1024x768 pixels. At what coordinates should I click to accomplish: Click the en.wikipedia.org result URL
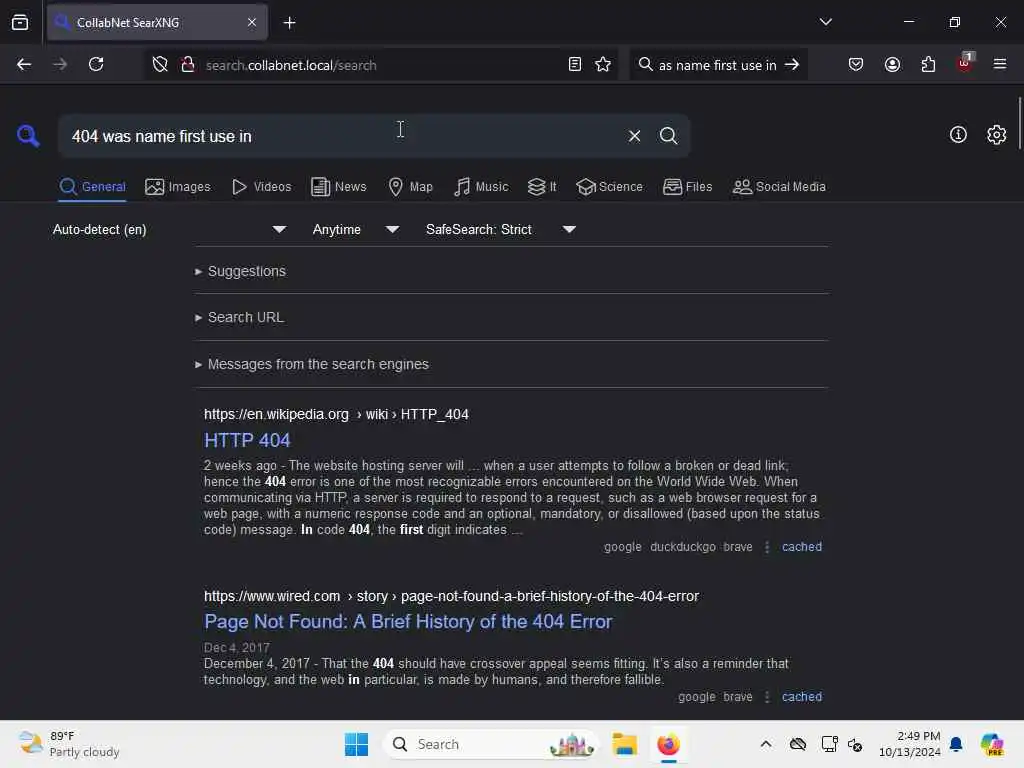tap(336, 414)
